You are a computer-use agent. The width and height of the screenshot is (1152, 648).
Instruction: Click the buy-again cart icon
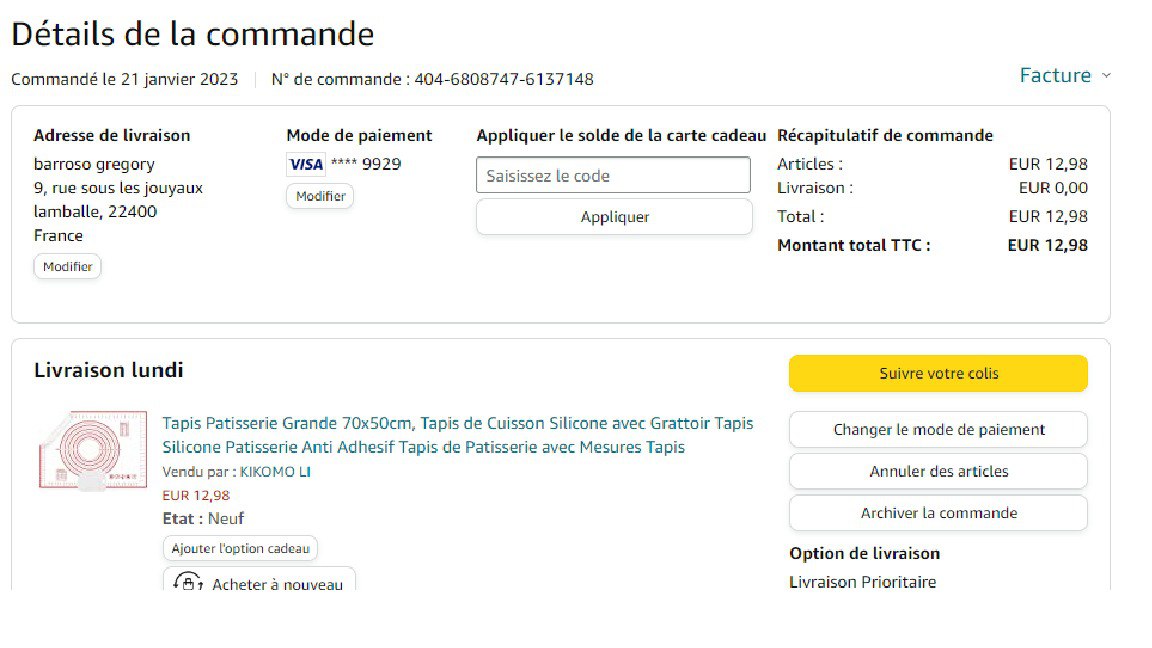point(187,583)
